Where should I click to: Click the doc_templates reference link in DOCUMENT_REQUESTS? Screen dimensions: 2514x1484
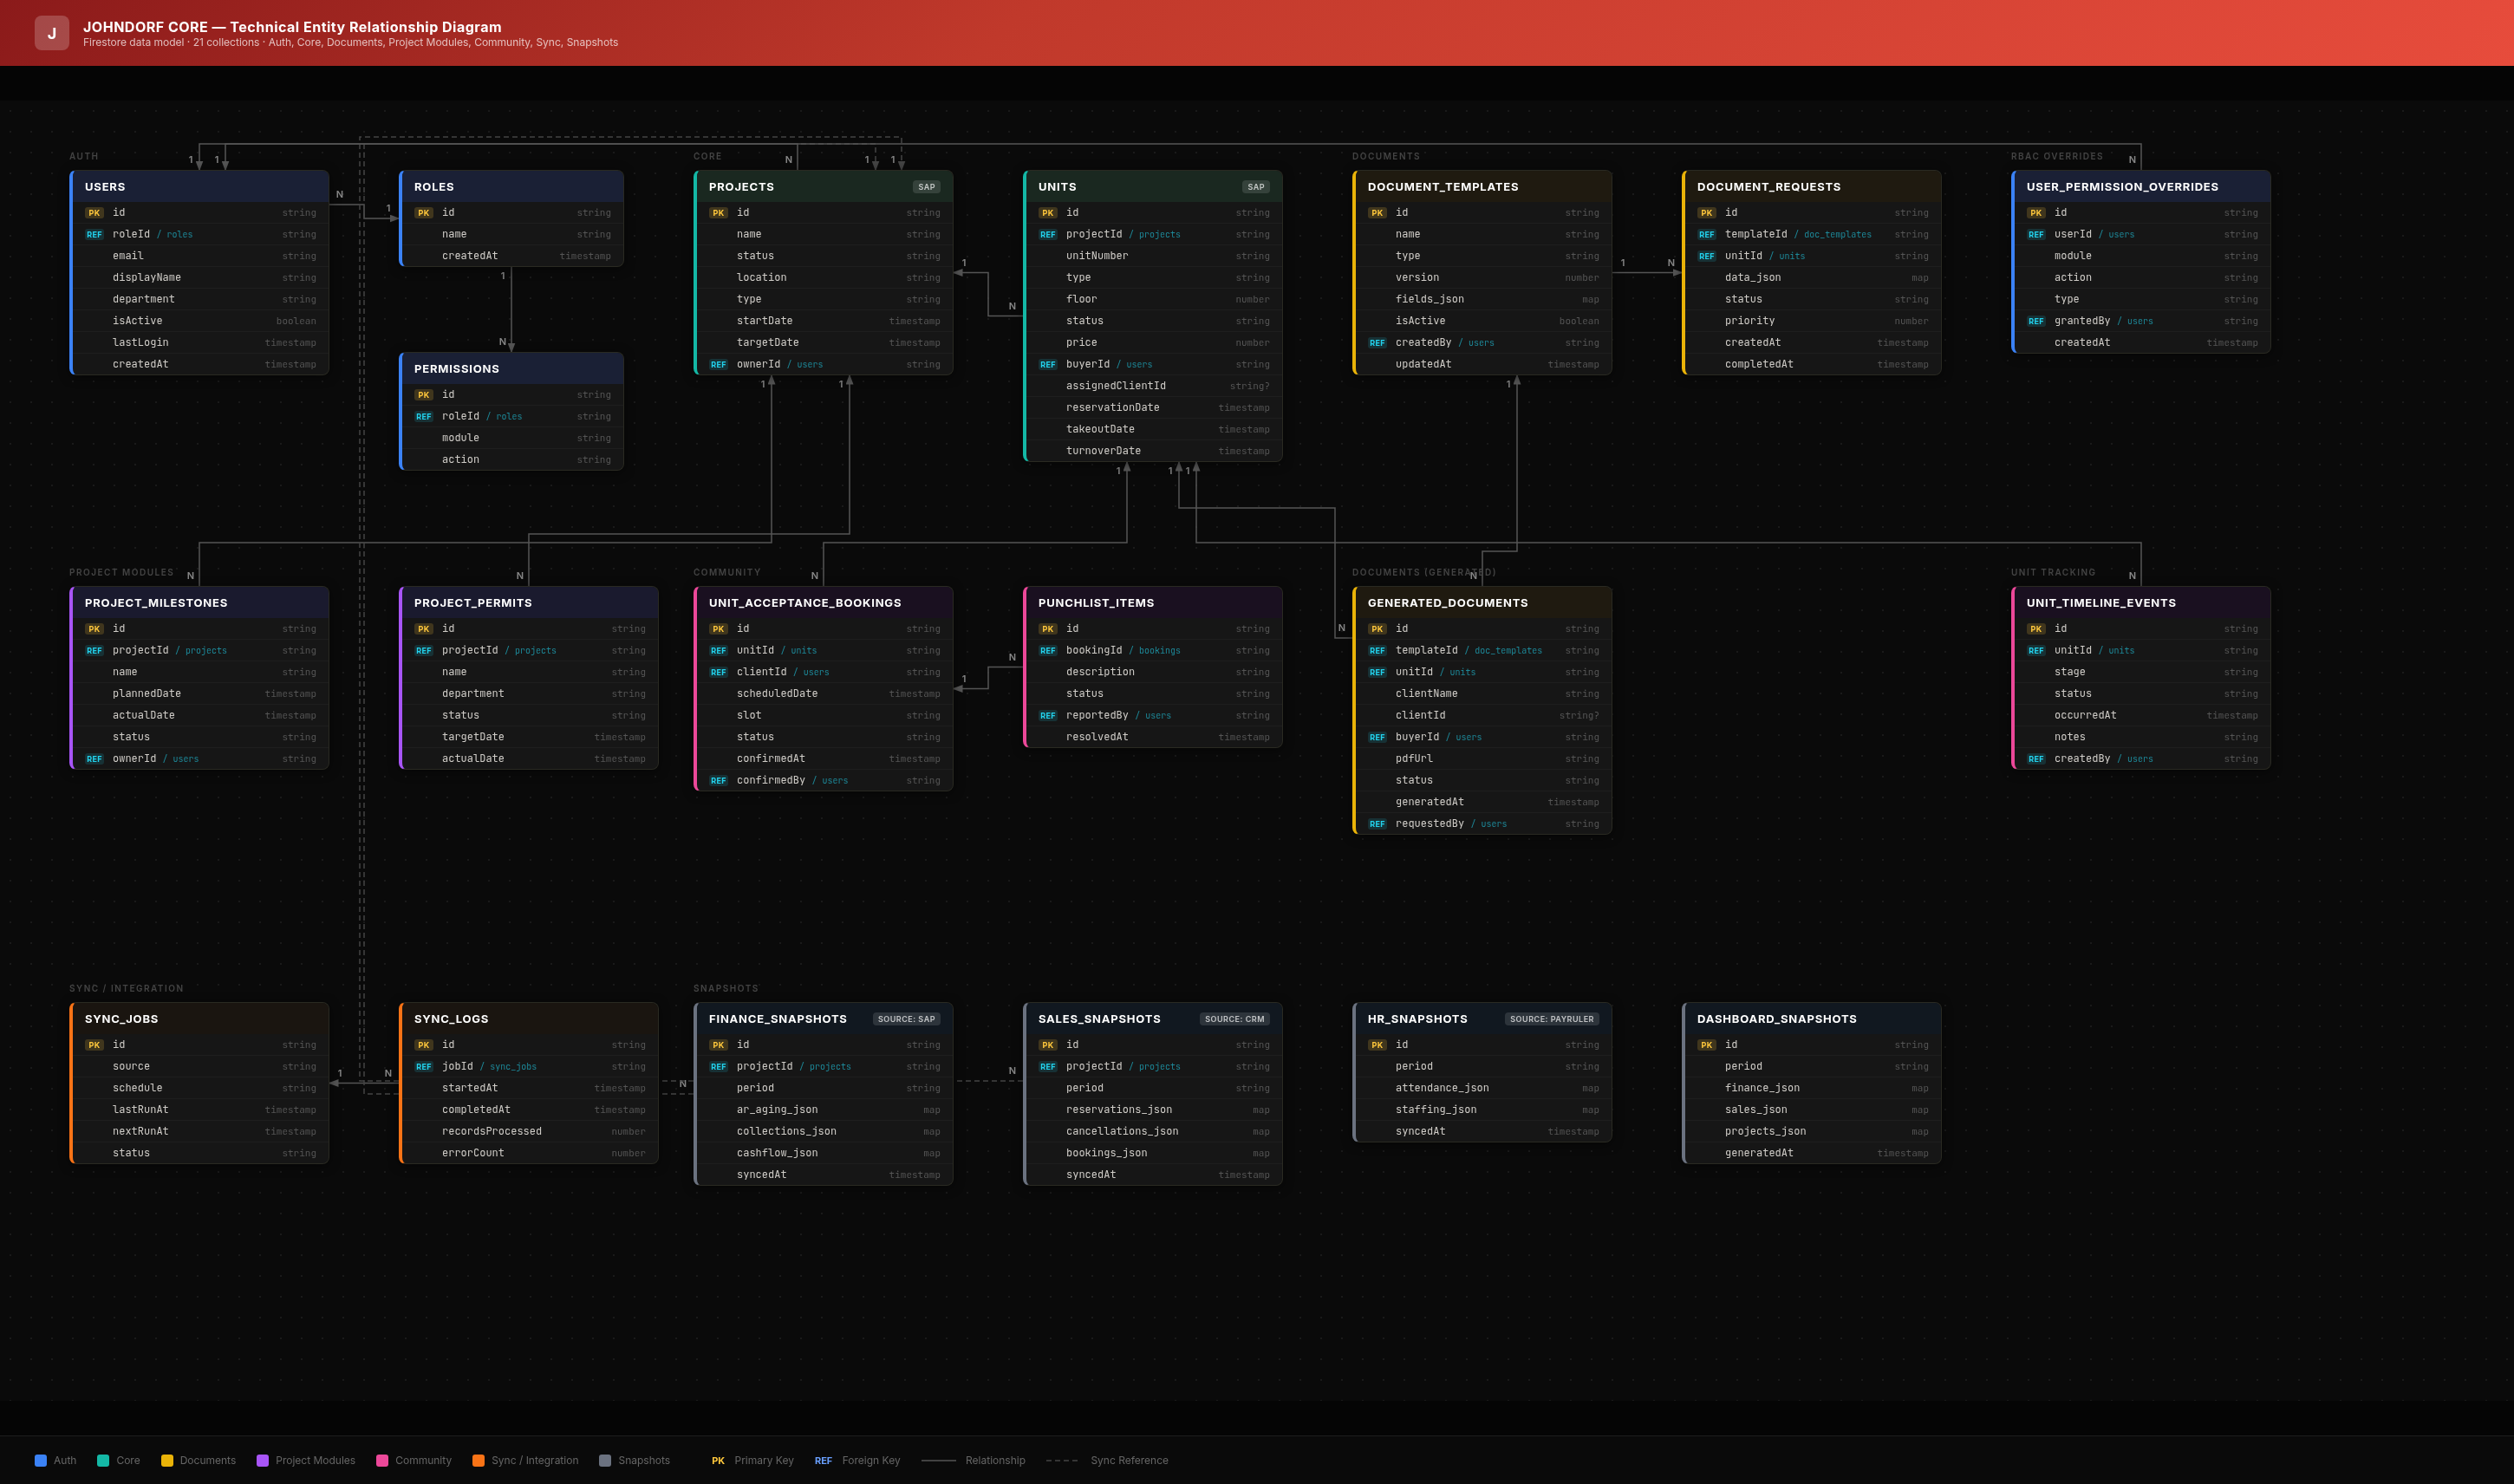(x=1837, y=235)
